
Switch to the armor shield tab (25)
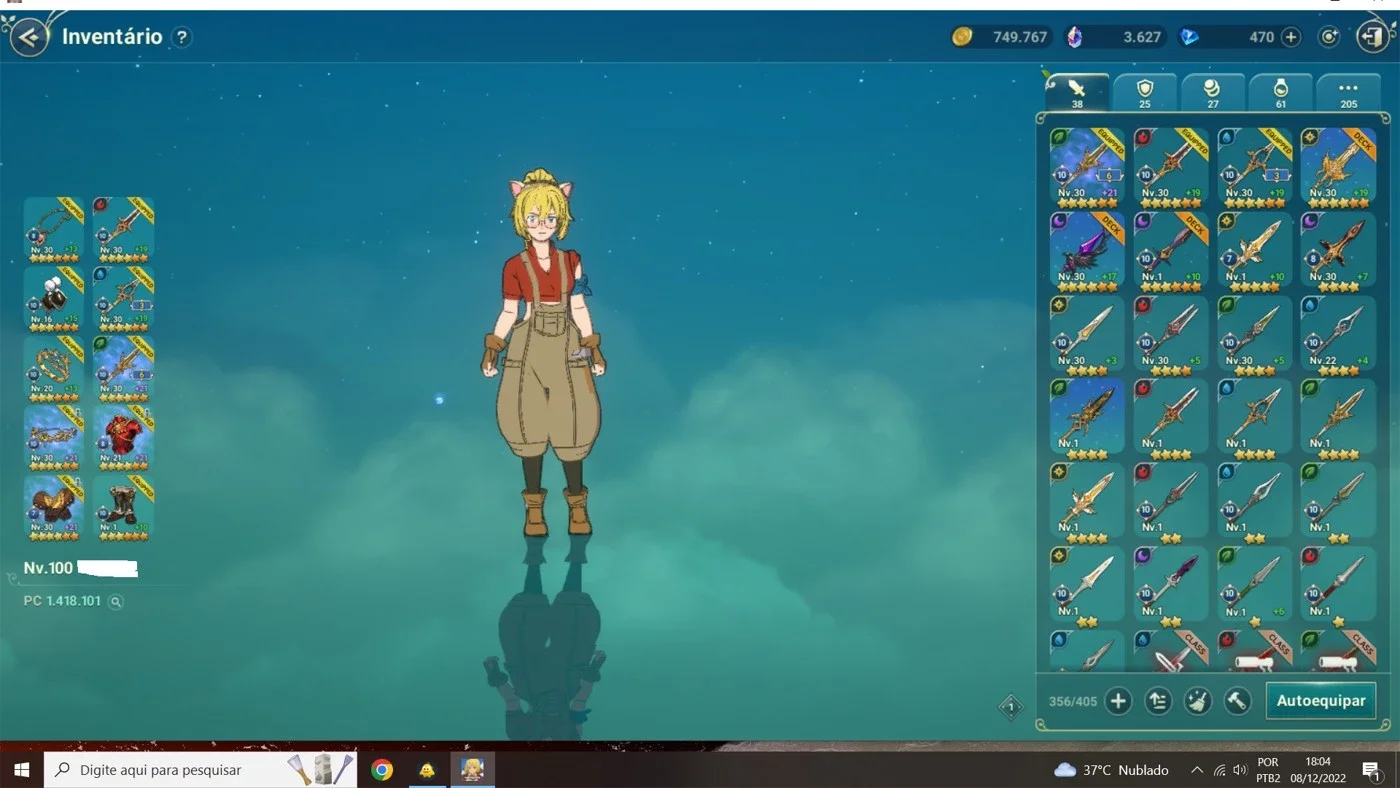1145,92
